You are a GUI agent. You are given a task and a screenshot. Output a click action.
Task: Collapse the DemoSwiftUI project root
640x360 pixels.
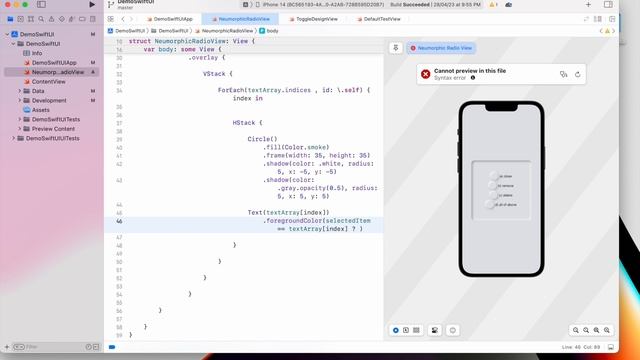point(7,34)
